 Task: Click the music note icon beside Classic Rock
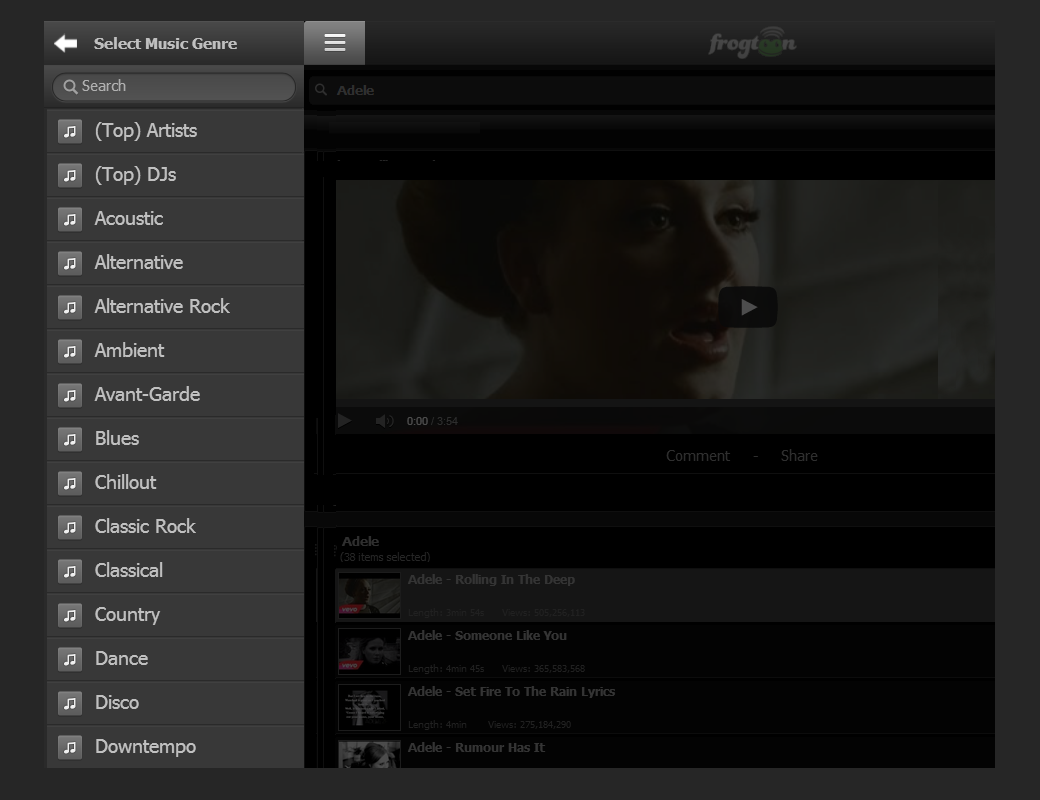click(x=70, y=527)
